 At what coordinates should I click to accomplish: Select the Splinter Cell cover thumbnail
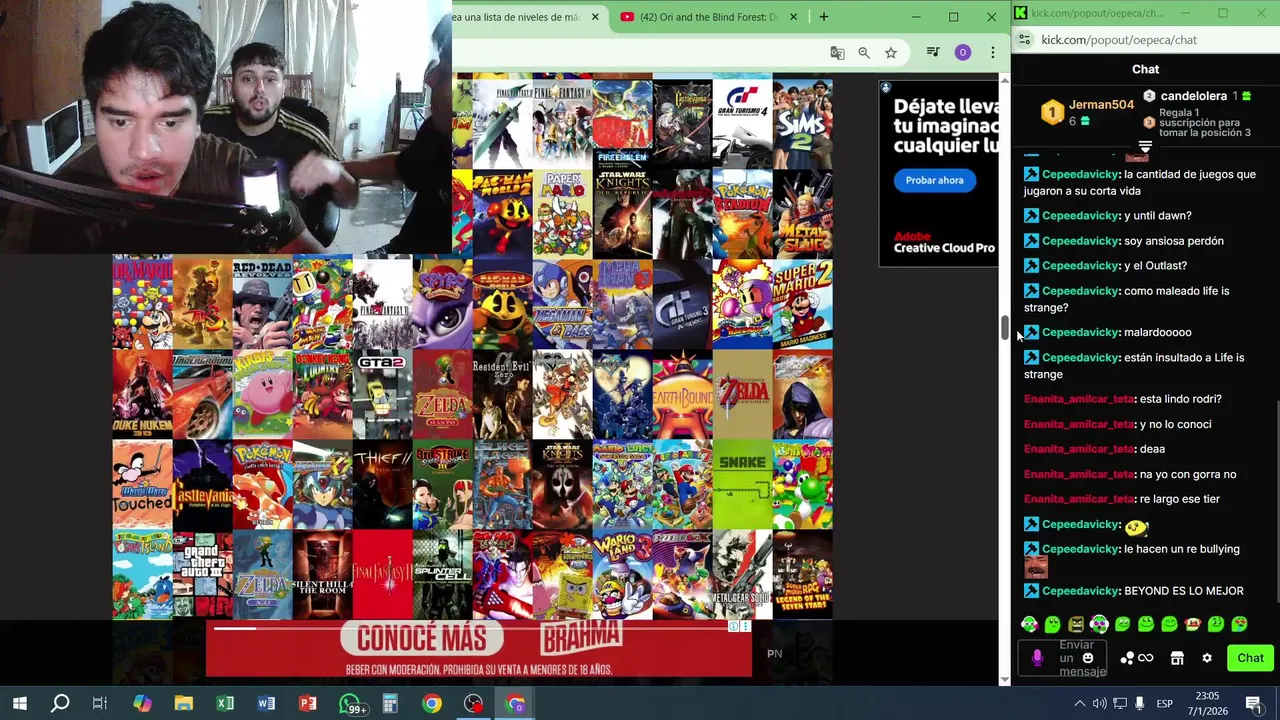(442, 575)
